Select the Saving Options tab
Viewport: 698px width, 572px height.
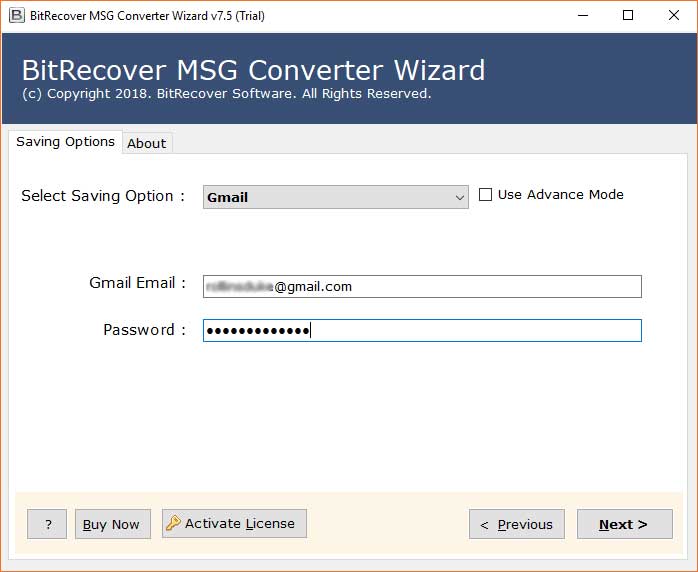(x=65, y=142)
